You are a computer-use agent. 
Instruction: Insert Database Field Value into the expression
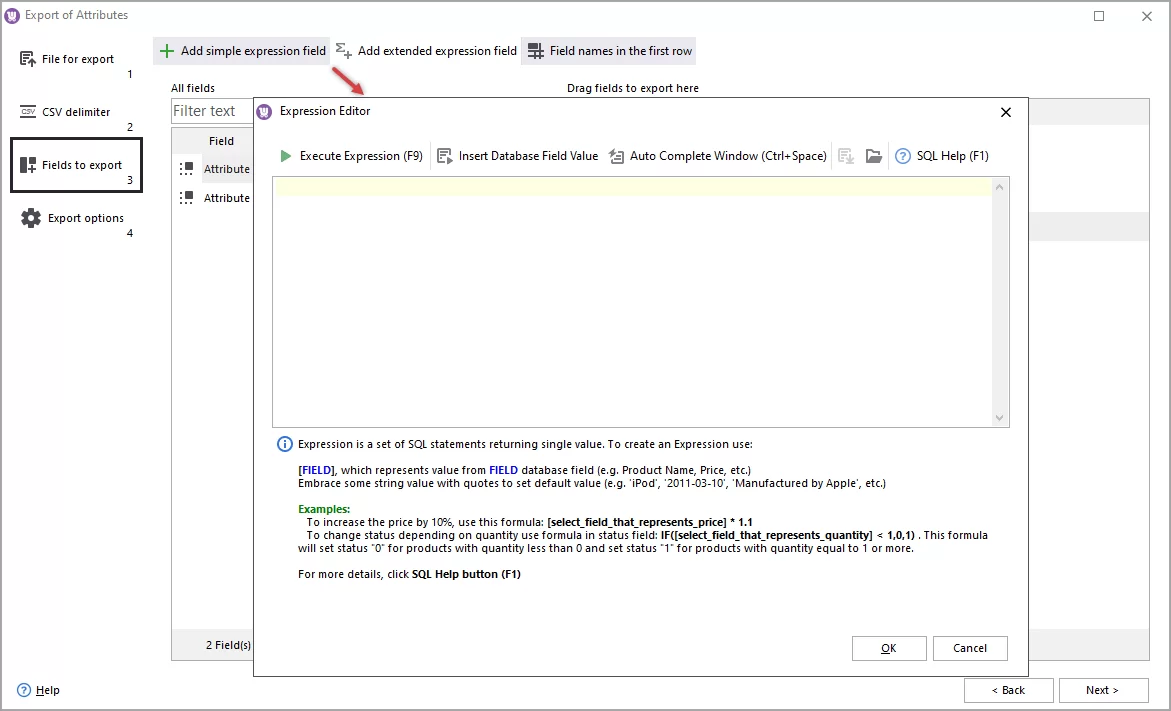(517, 156)
